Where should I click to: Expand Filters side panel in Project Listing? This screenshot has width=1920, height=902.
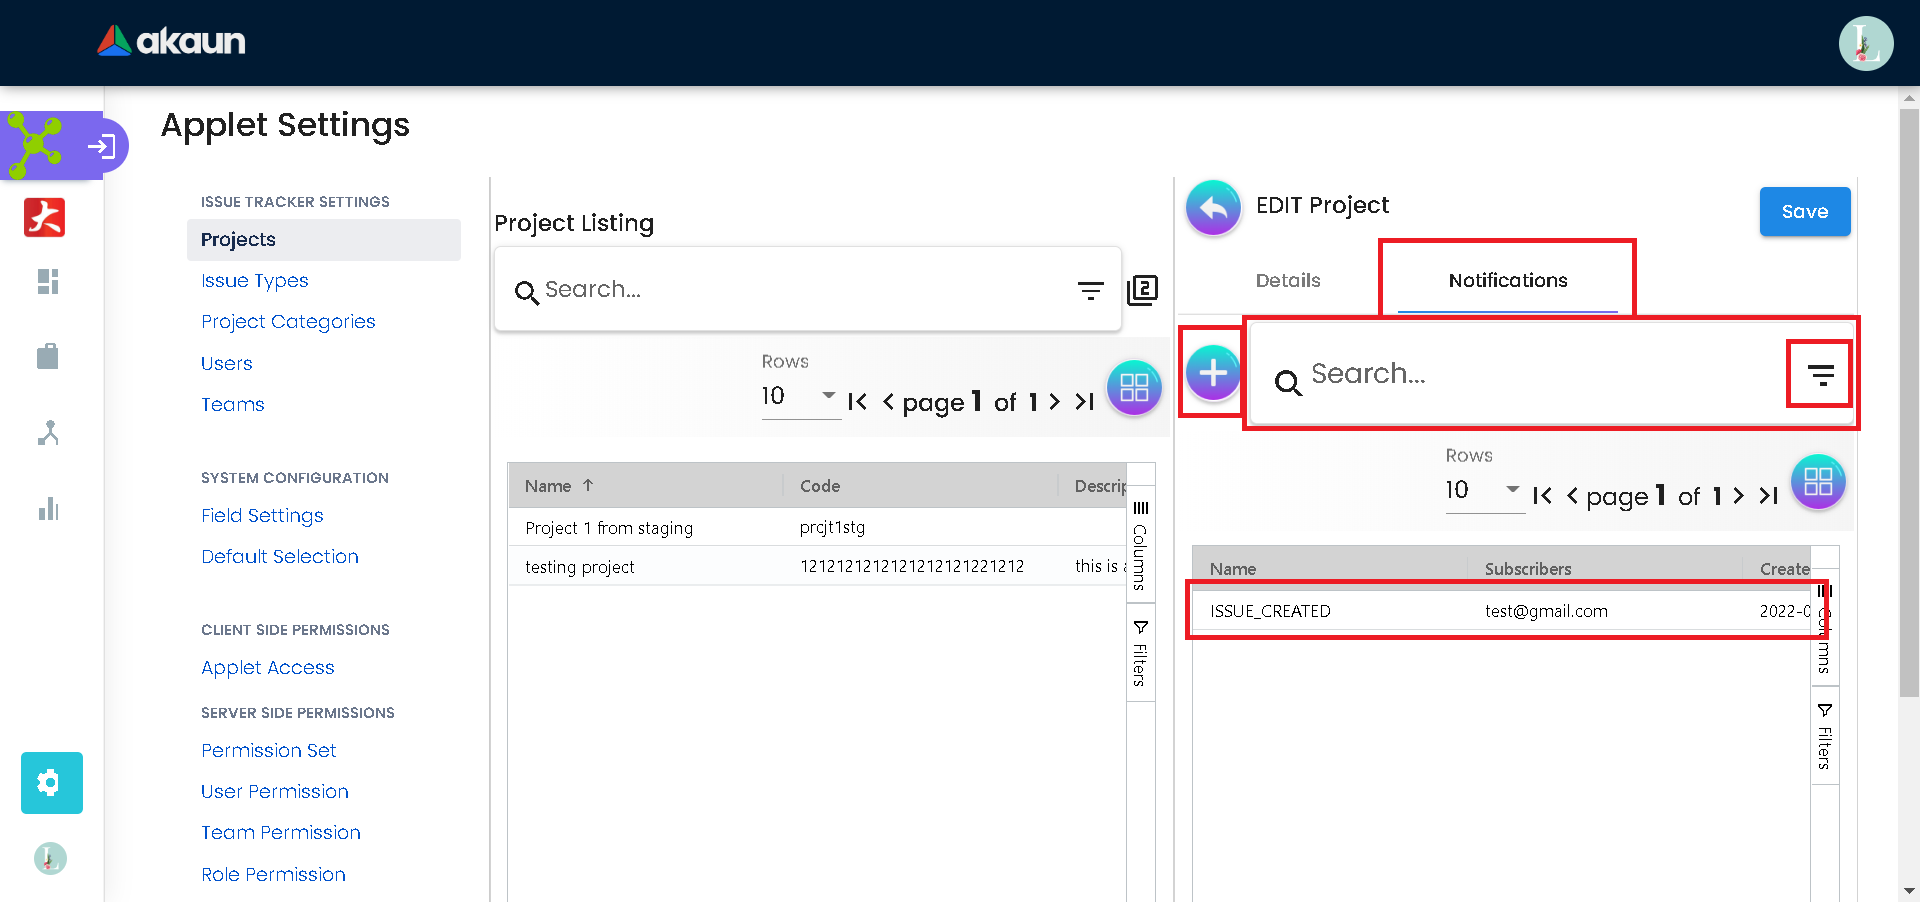[1140, 654]
